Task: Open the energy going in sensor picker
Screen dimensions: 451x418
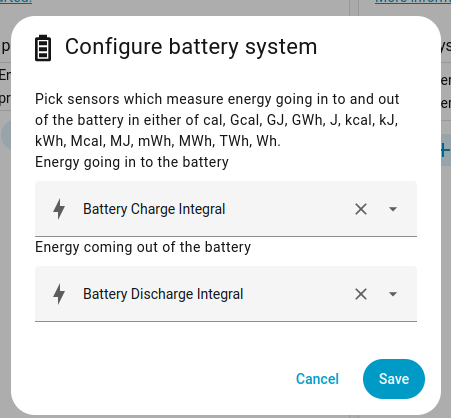Action: (226, 209)
